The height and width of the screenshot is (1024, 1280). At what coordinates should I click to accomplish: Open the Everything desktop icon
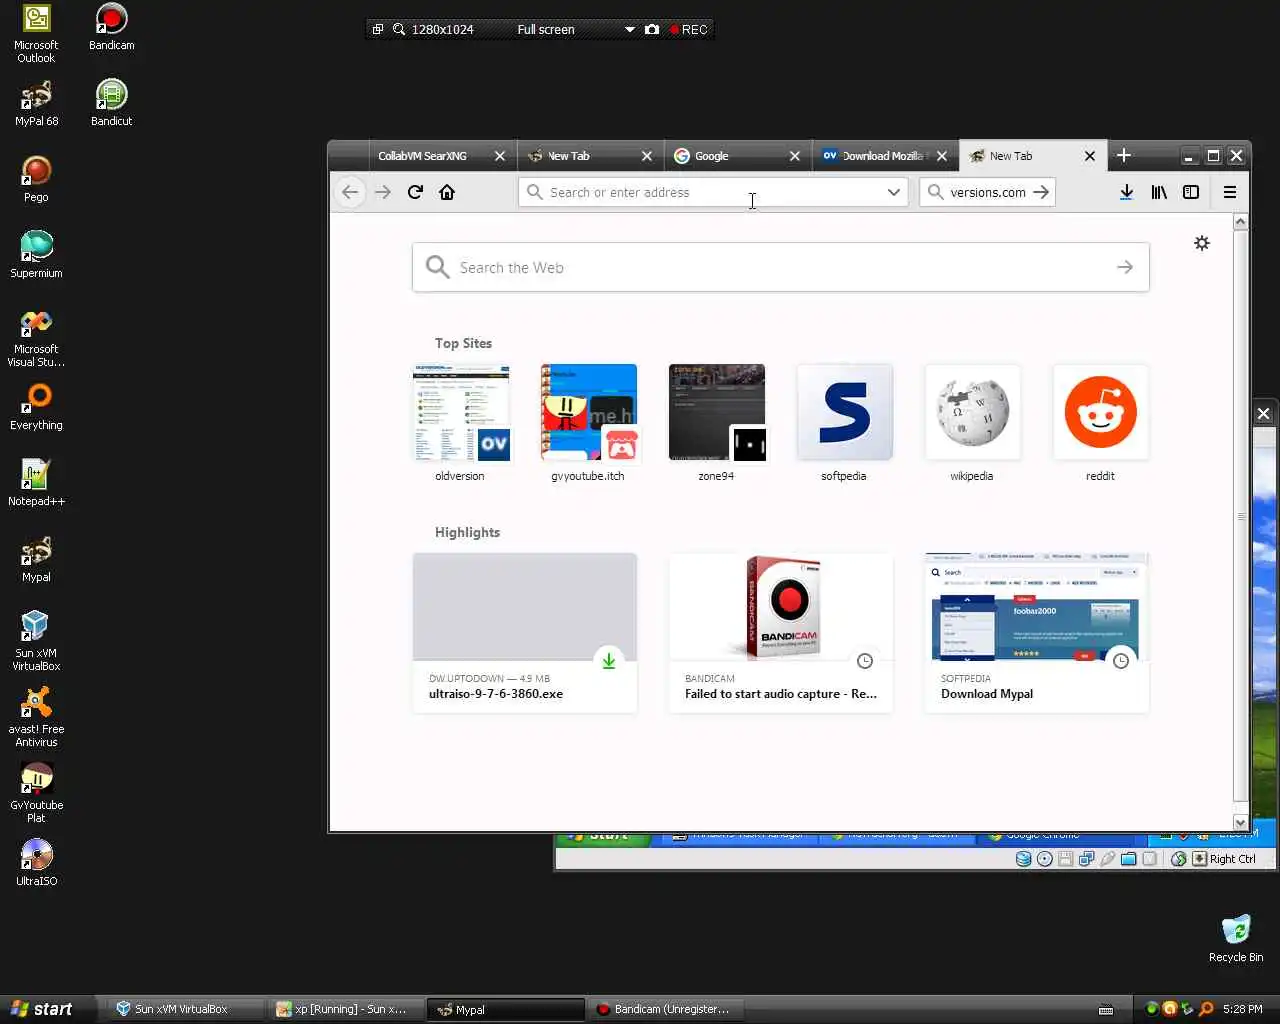tap(36, 408)
